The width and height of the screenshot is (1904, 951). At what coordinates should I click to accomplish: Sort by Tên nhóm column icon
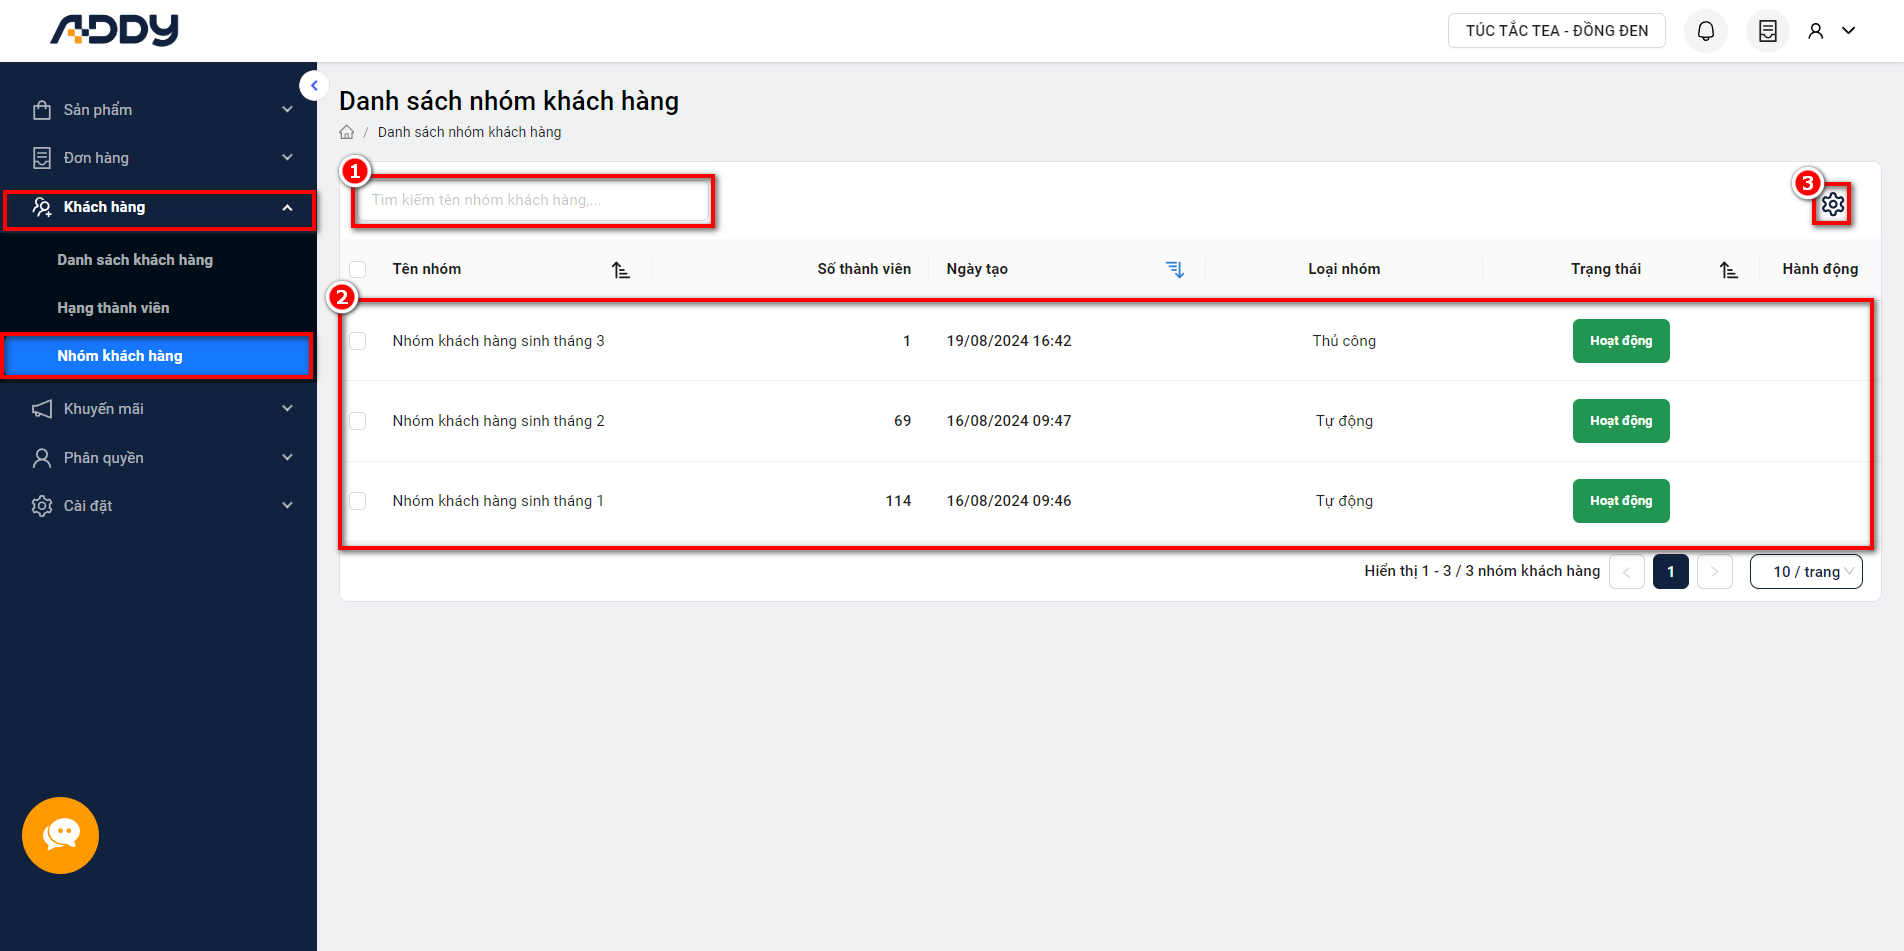click(621, 270)
